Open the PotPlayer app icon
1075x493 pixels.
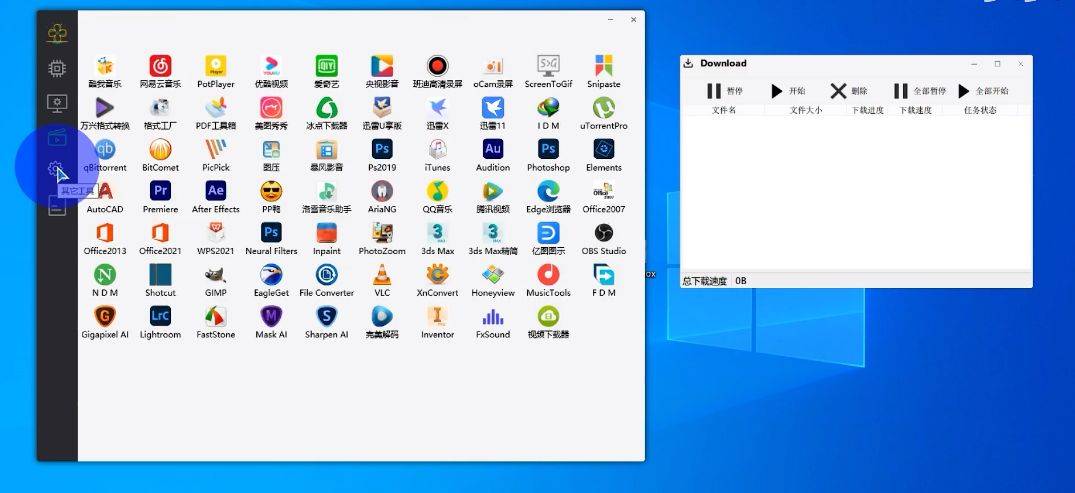[x=215, y=67]
